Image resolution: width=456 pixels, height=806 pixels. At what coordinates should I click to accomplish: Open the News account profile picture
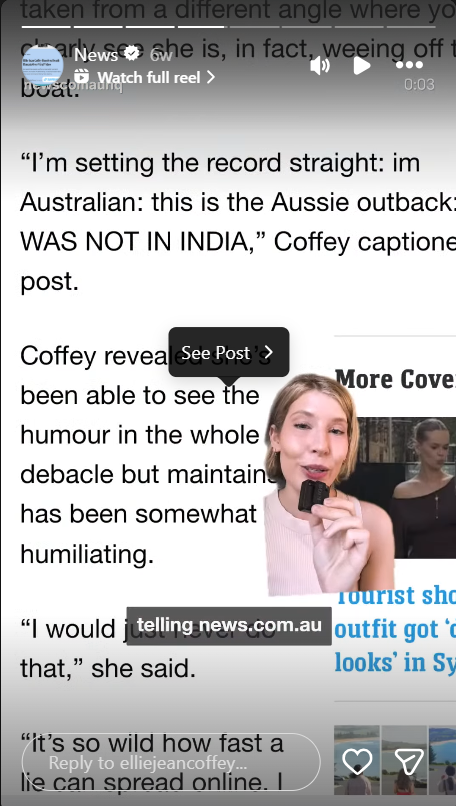pos(43,66)
